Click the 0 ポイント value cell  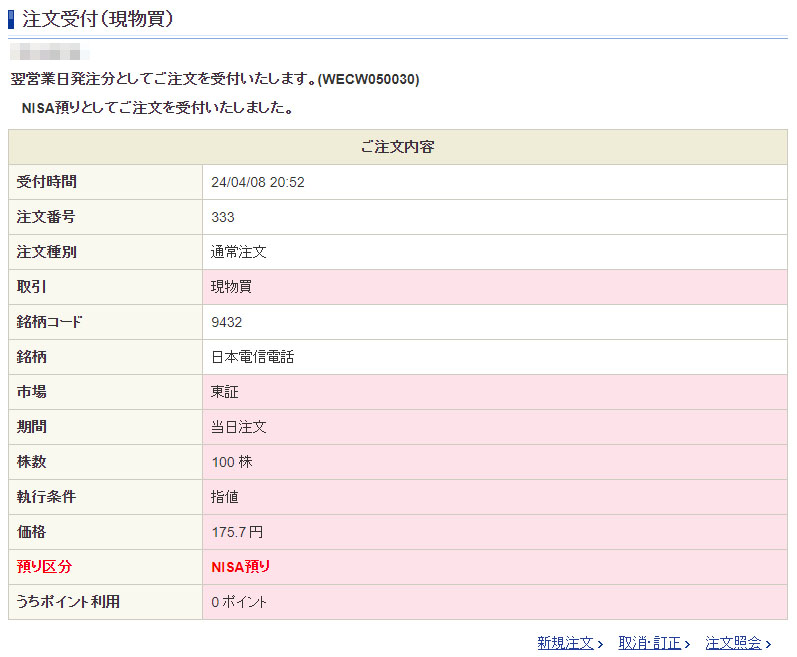pyautogui.click(x=239, y=602)
